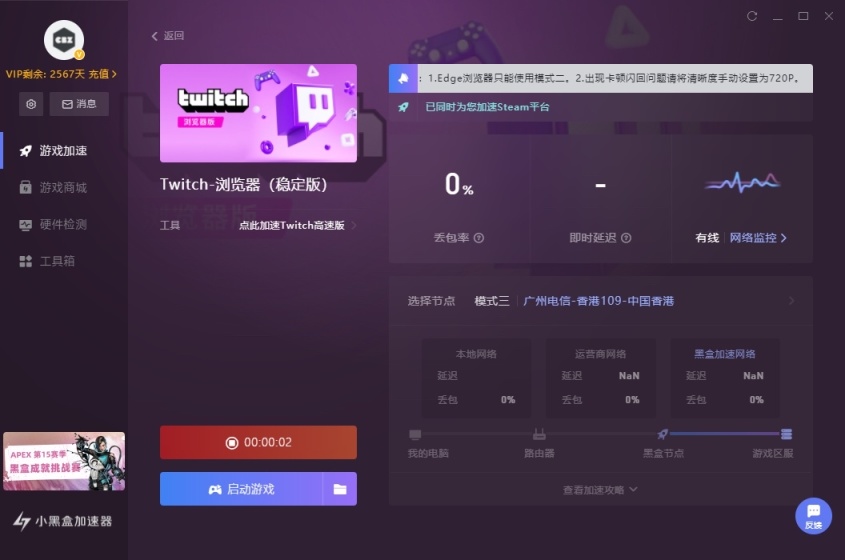Read the Edge浏览器 notice text bar
The height and width of the screenshot is (560, 845).
(x=615, y=78)
